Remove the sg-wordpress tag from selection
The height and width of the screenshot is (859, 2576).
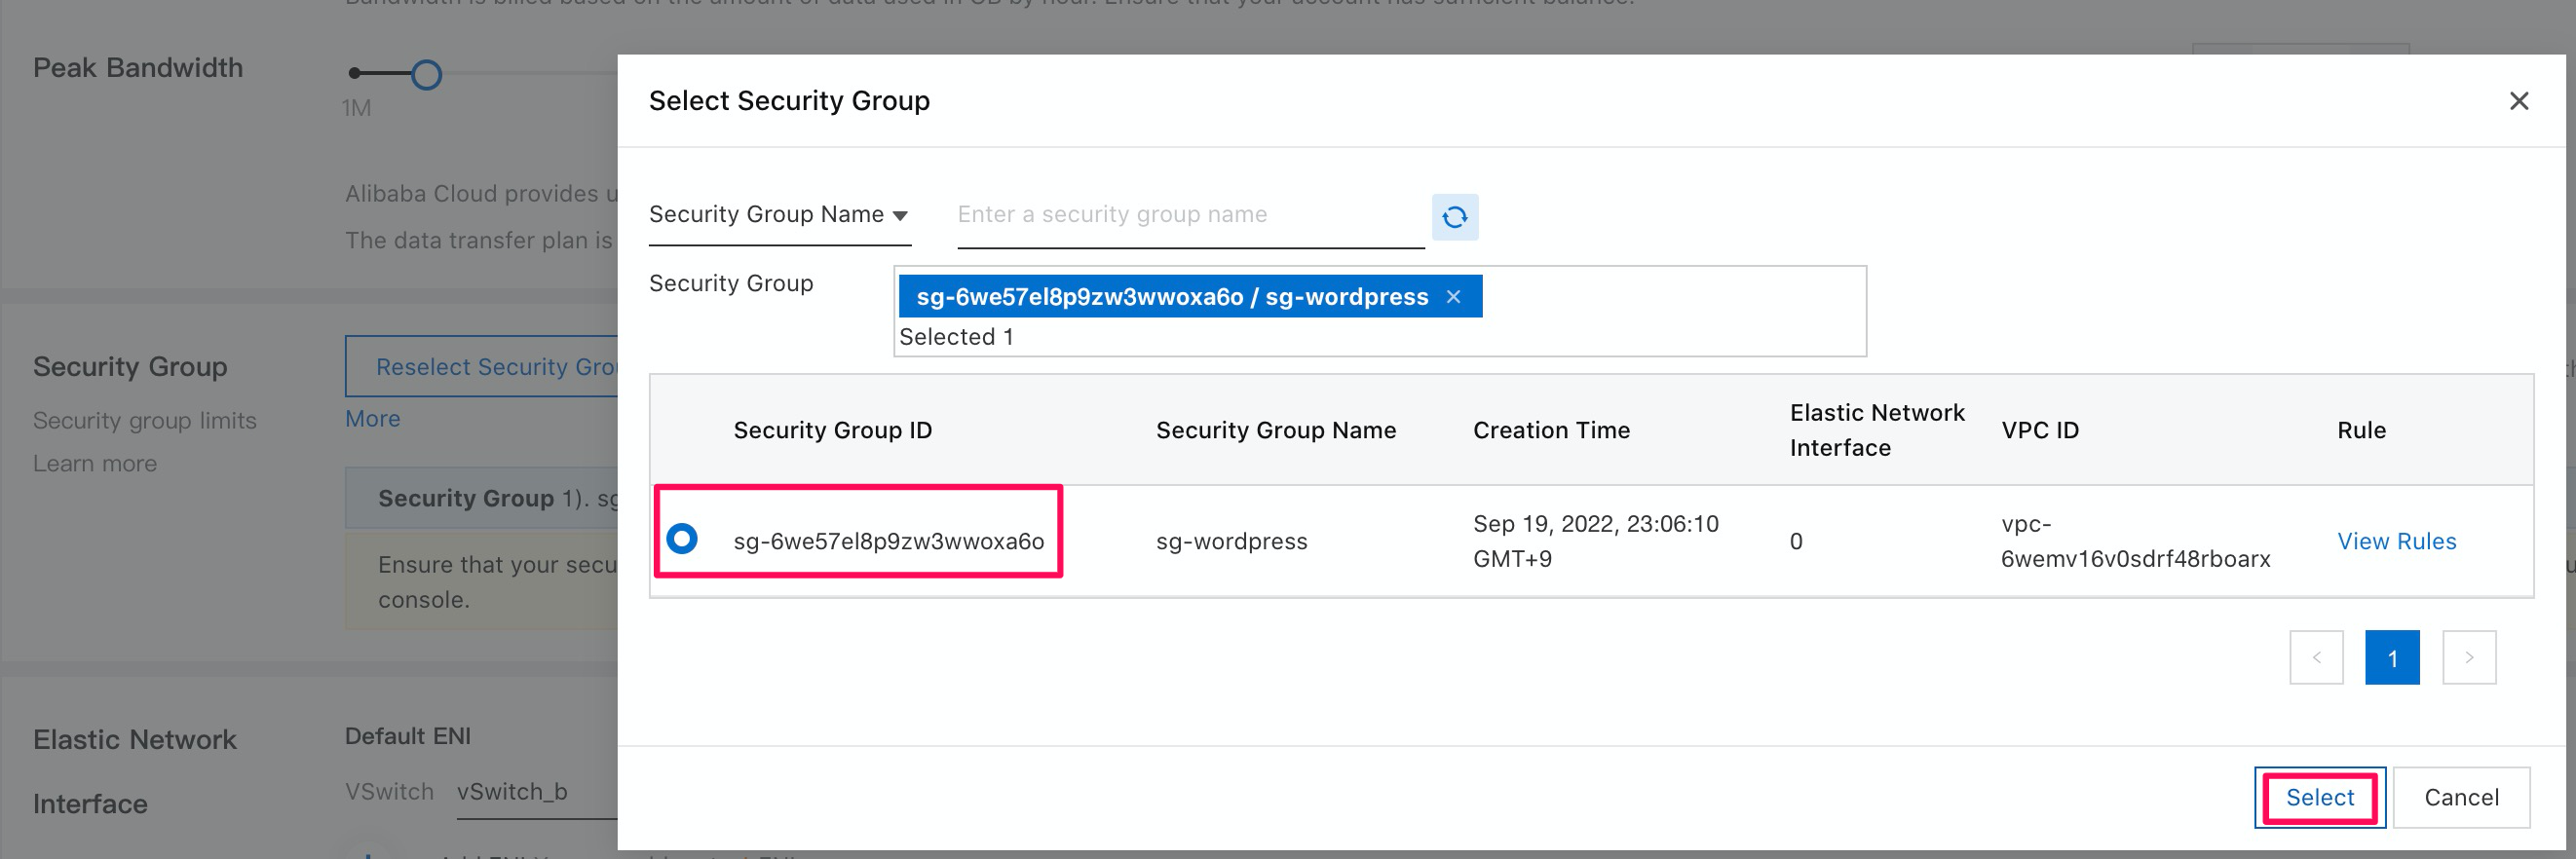click(x=1453, y=297)
